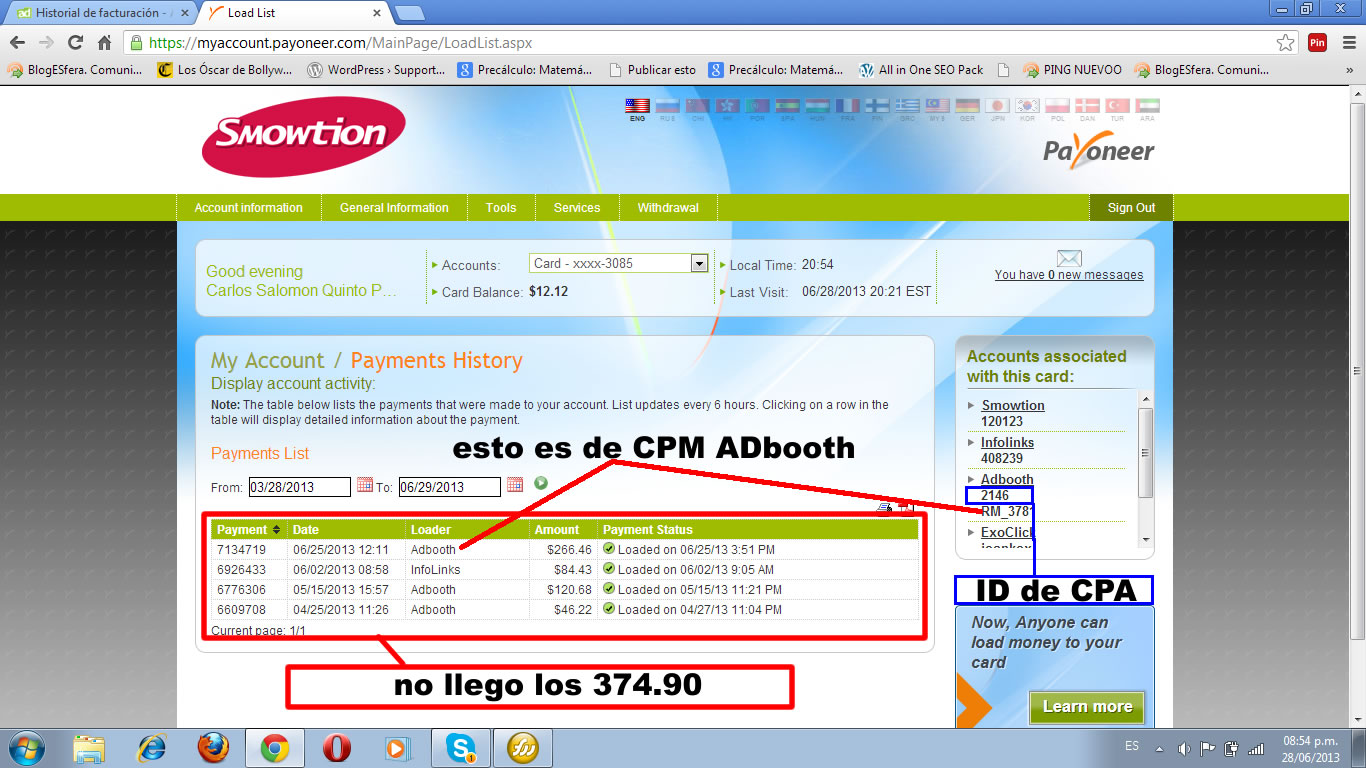Open Opera from the taskbar

point(337,748)
